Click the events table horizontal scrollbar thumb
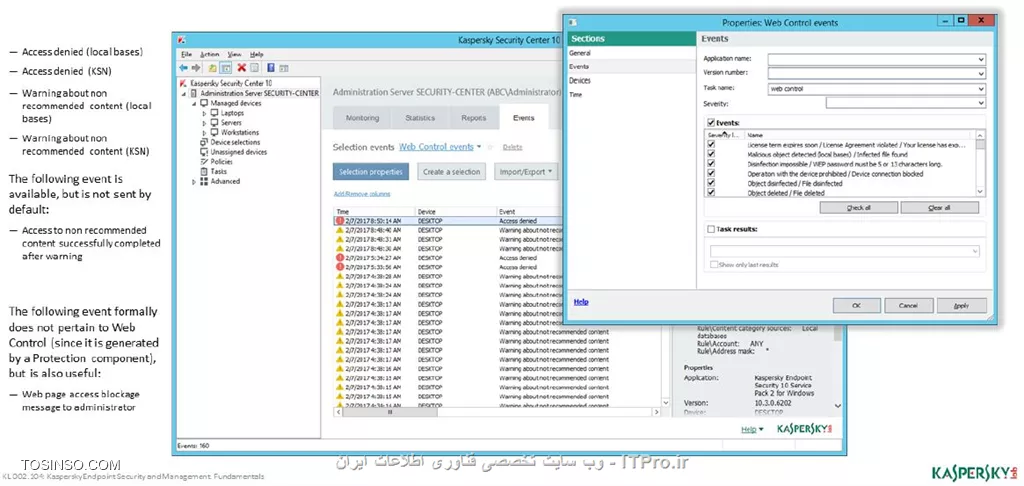Screen dimensions: 1024x486 coord(390,413)
